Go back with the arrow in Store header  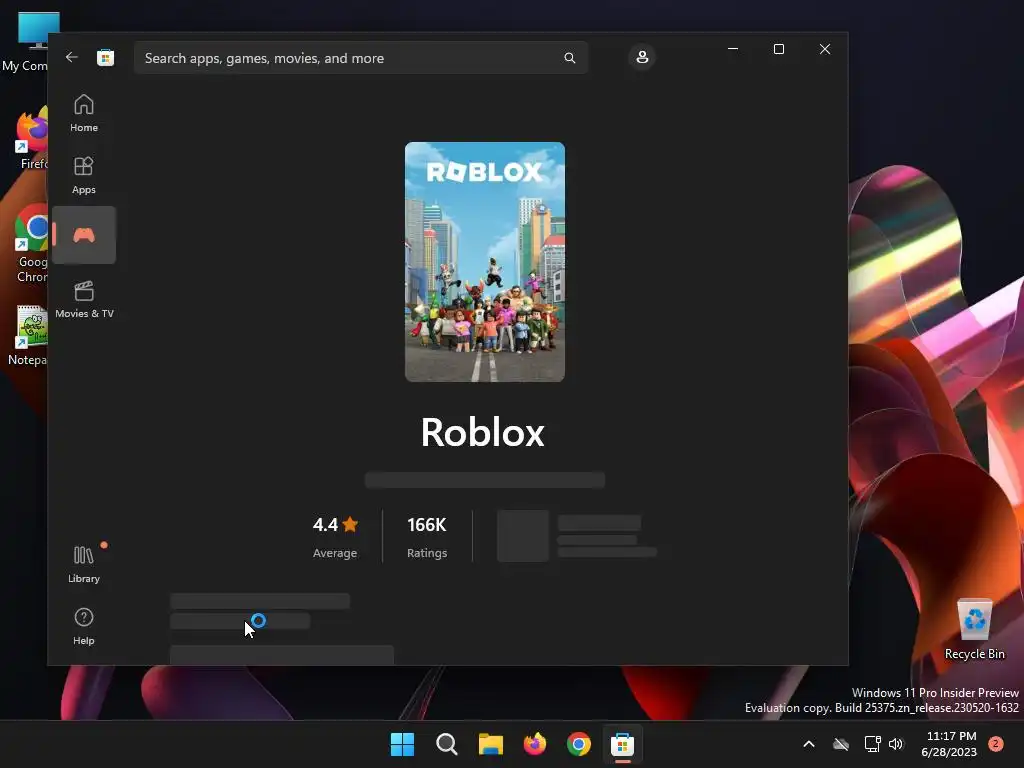coord(72,57)
